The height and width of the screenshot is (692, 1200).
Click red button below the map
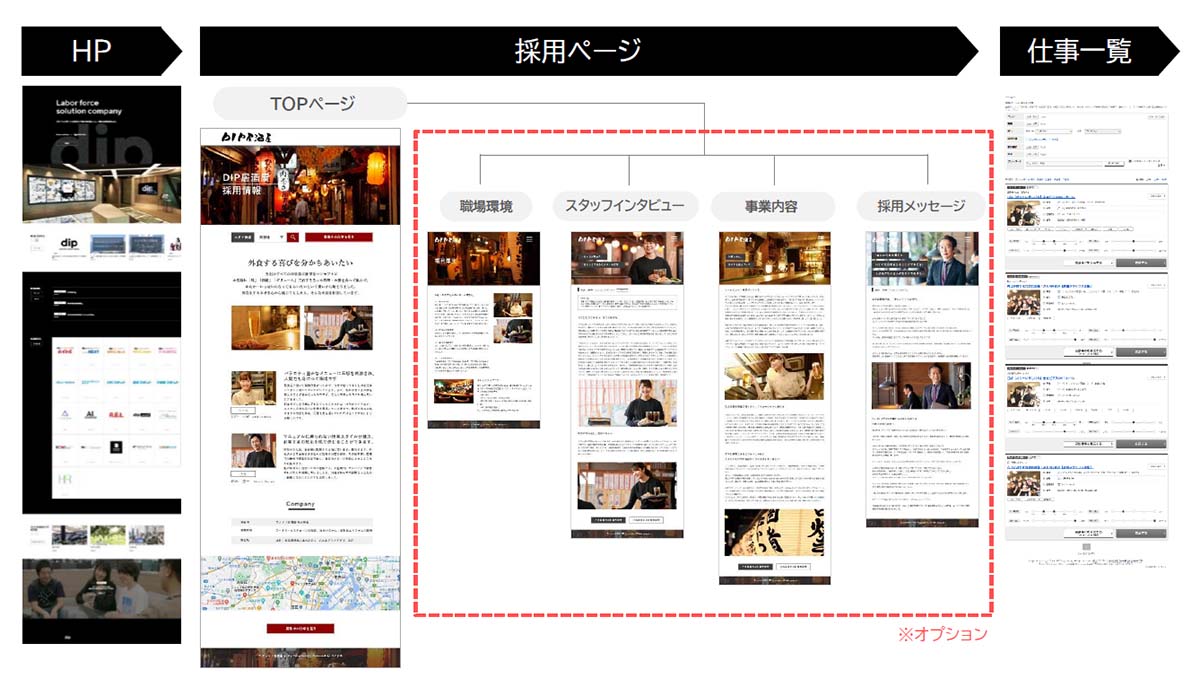(x=301, y=628)
